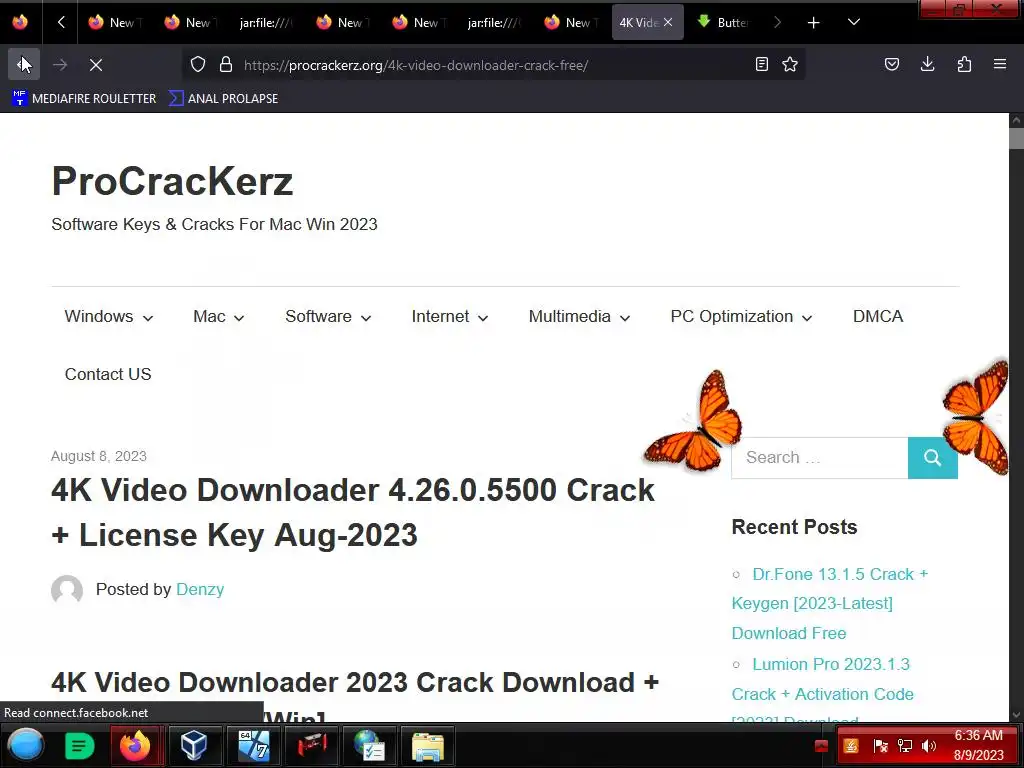This screenshot has height=768, width=1024.
Task: Close the 4K Video tab
Action: (x=668, y=22)
